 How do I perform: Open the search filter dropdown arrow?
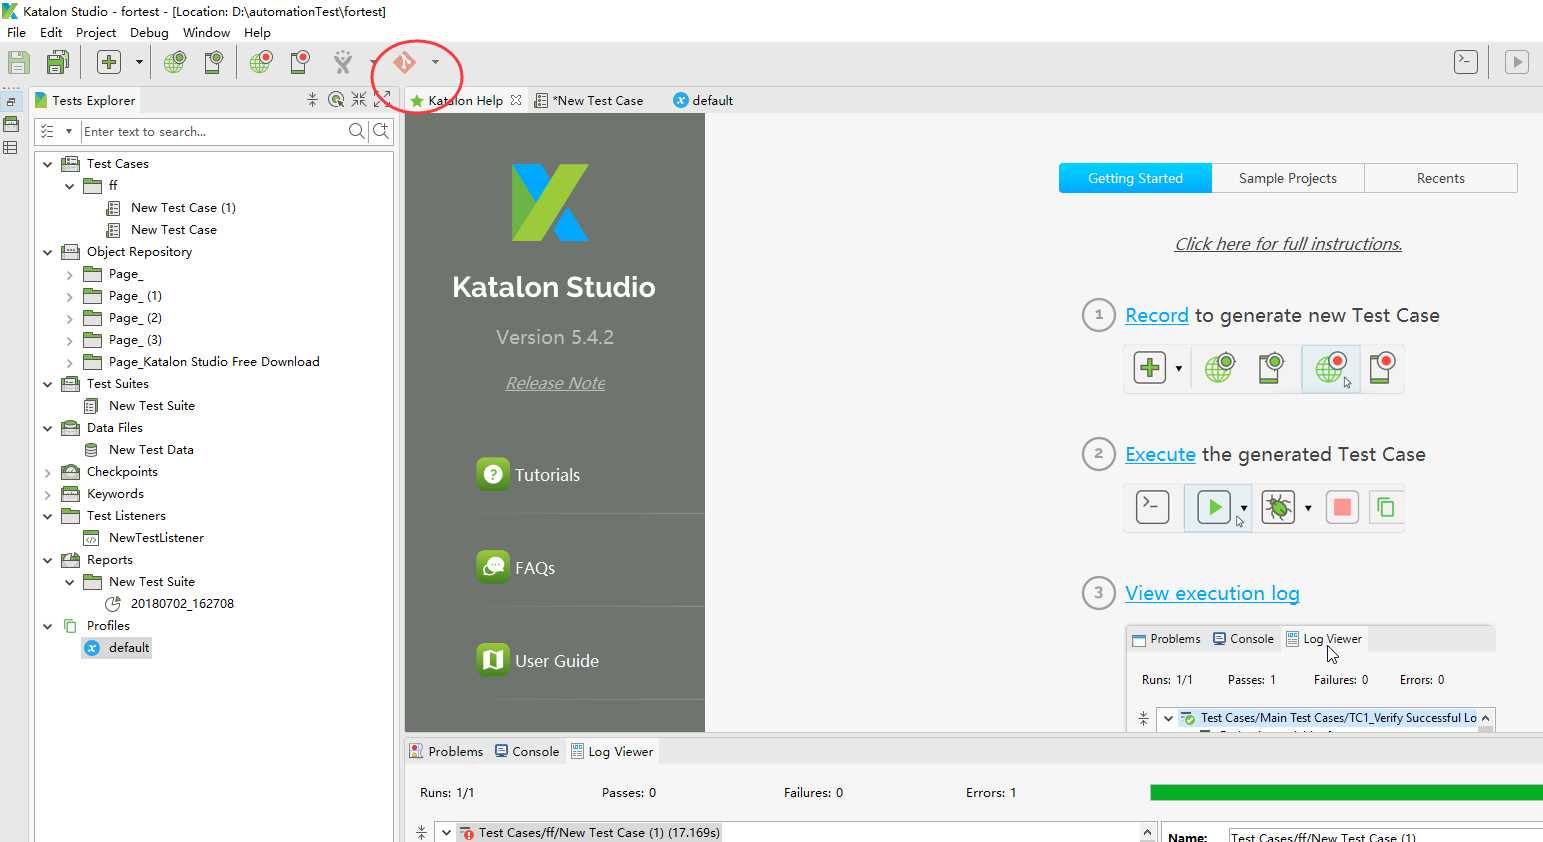(69, 131)
